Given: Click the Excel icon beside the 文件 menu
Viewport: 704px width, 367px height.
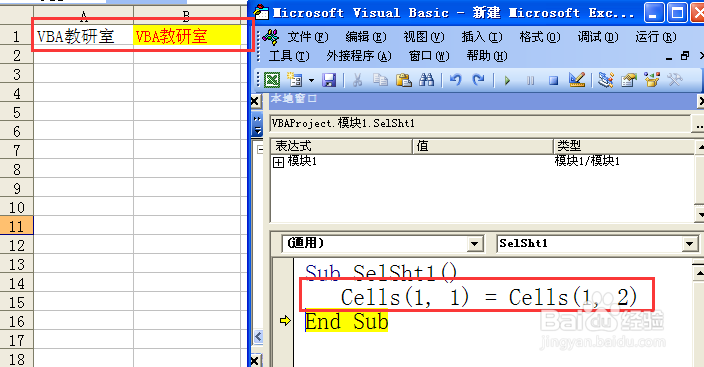Looking at the screenshot, I should click(x=271, y=37).
